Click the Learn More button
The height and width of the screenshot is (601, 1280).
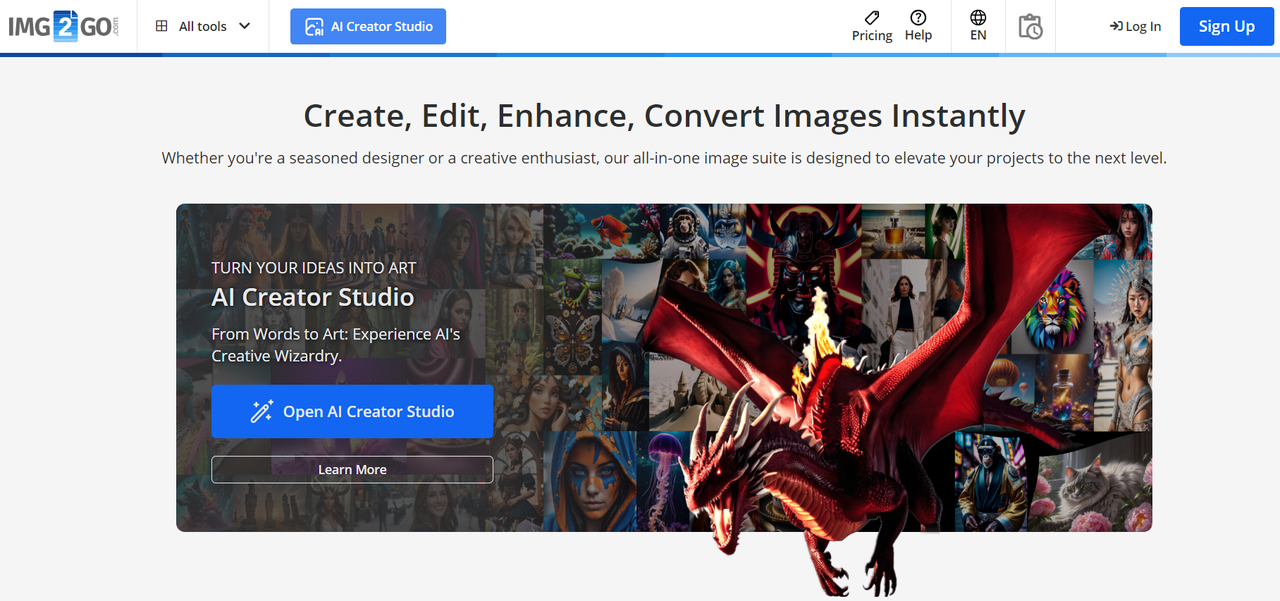coord(352,469)
